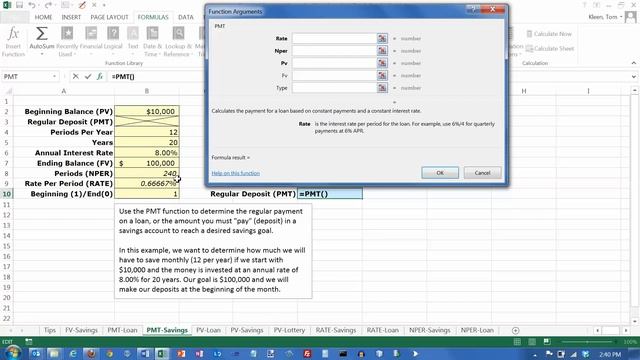This screenshot has width=640, height=360.
Task: Customize Quick Access Toolbar dropdown
Action: click(104, 5)
